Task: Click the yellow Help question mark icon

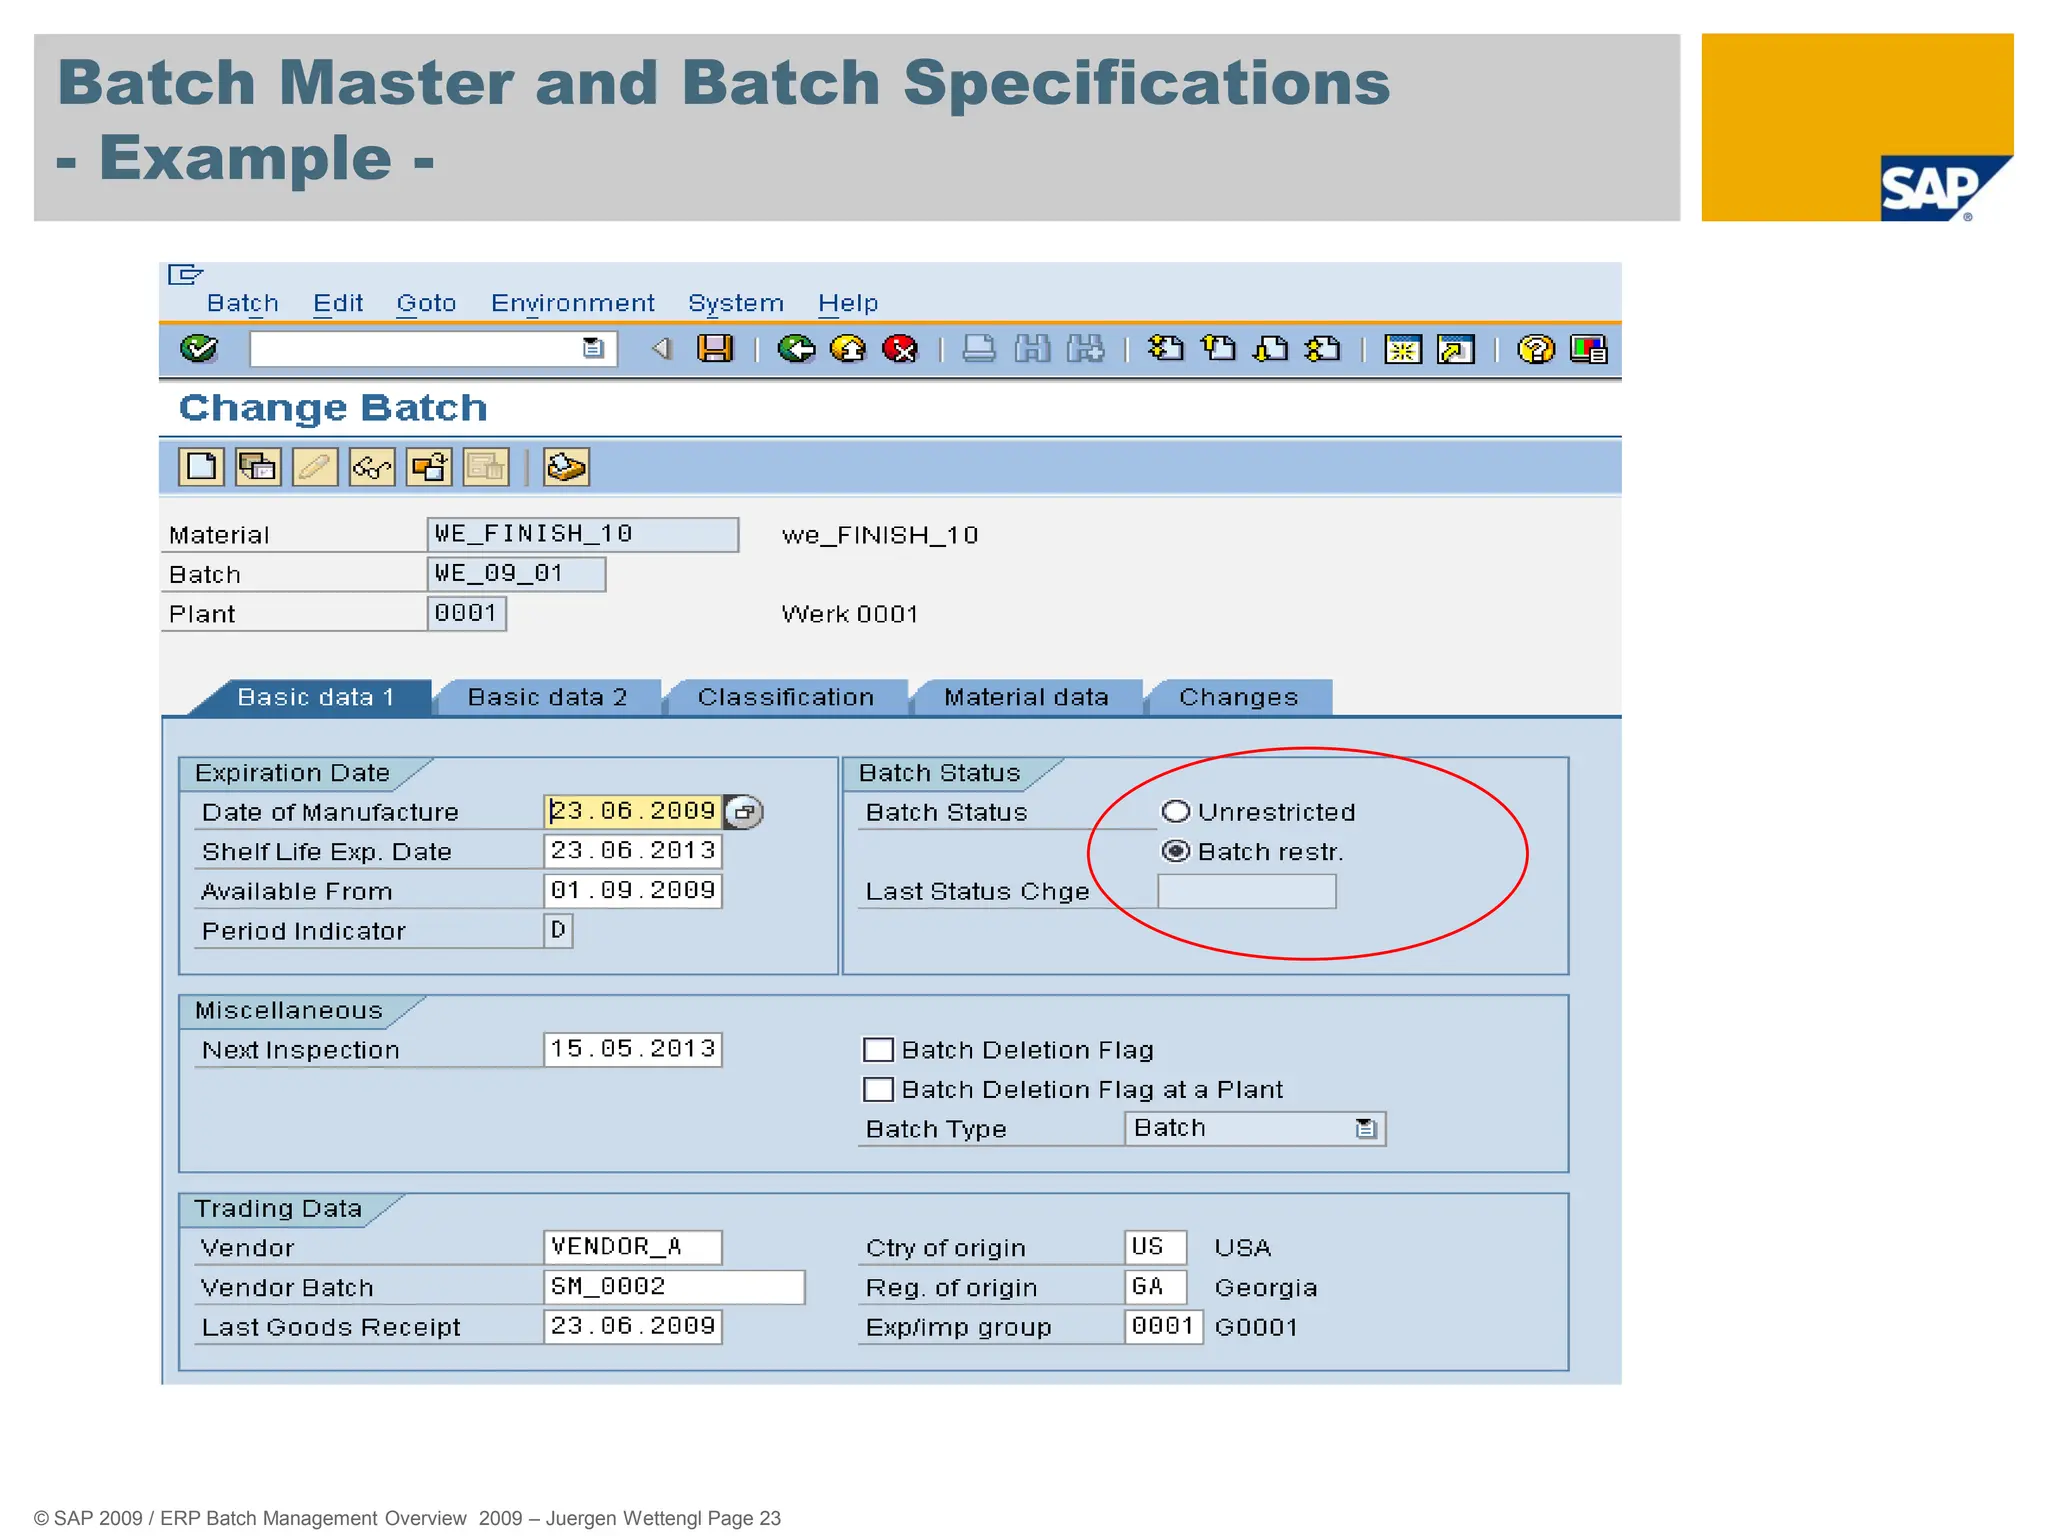Action: [1536, 349]
